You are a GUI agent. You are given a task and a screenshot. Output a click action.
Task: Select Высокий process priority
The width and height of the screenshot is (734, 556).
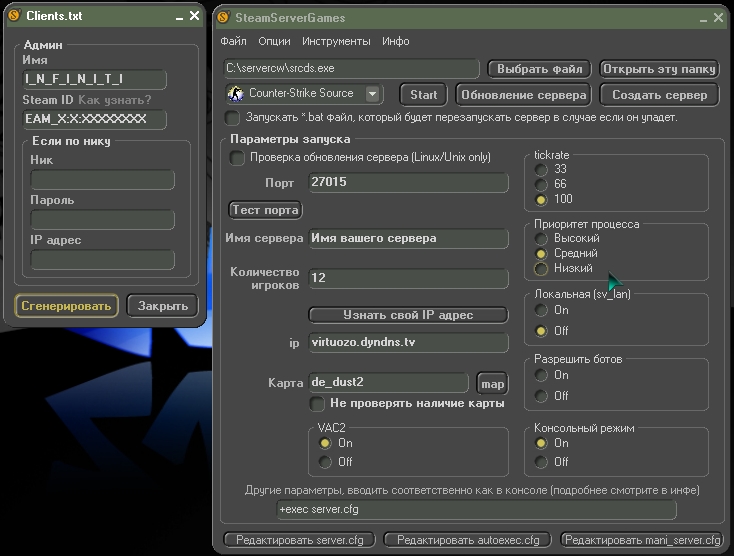541,239
